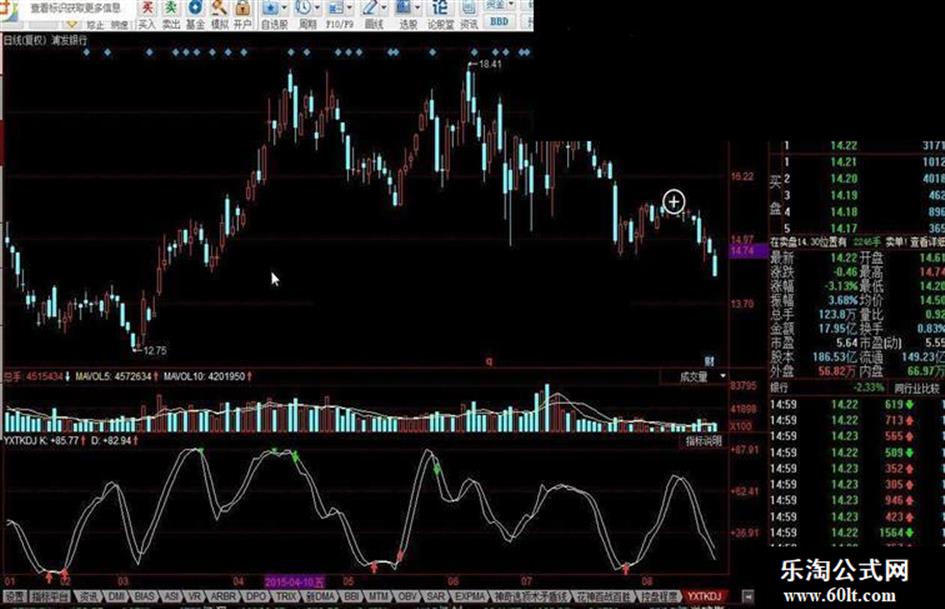Select the SAR indicator tab
The width and height of the screenshot is (945, 609).
click(435, 596)
